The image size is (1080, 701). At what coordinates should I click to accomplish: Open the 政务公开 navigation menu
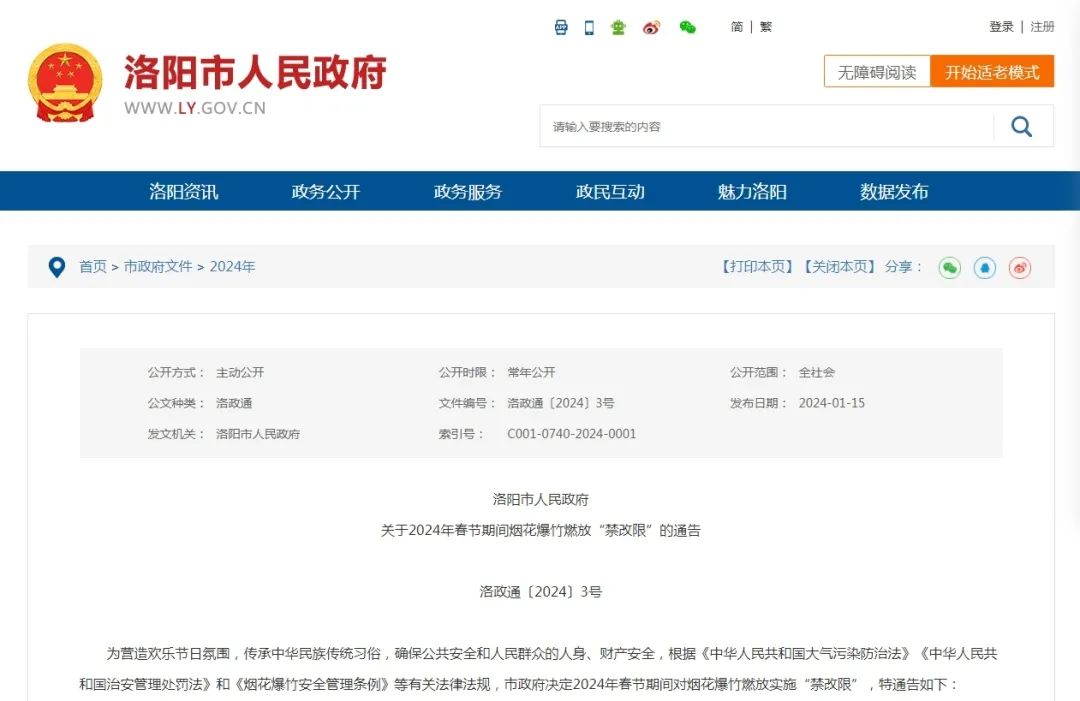tap(325, 191)
